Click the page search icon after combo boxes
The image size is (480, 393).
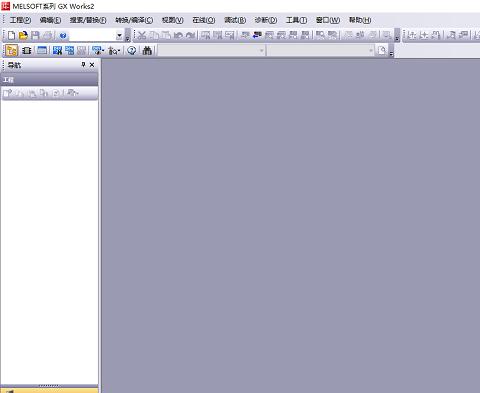(x=382, y=51)
